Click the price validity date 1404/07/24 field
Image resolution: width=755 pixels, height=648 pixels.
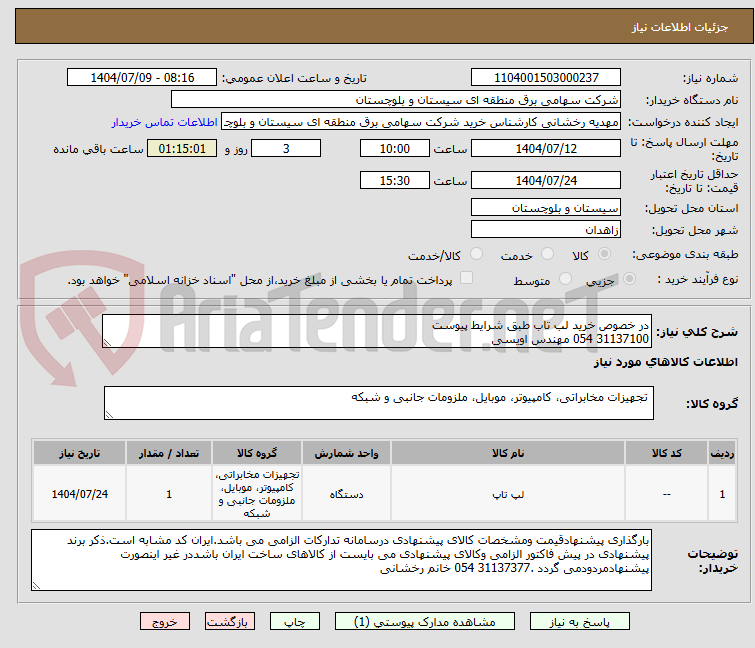(x=546, y=181)
